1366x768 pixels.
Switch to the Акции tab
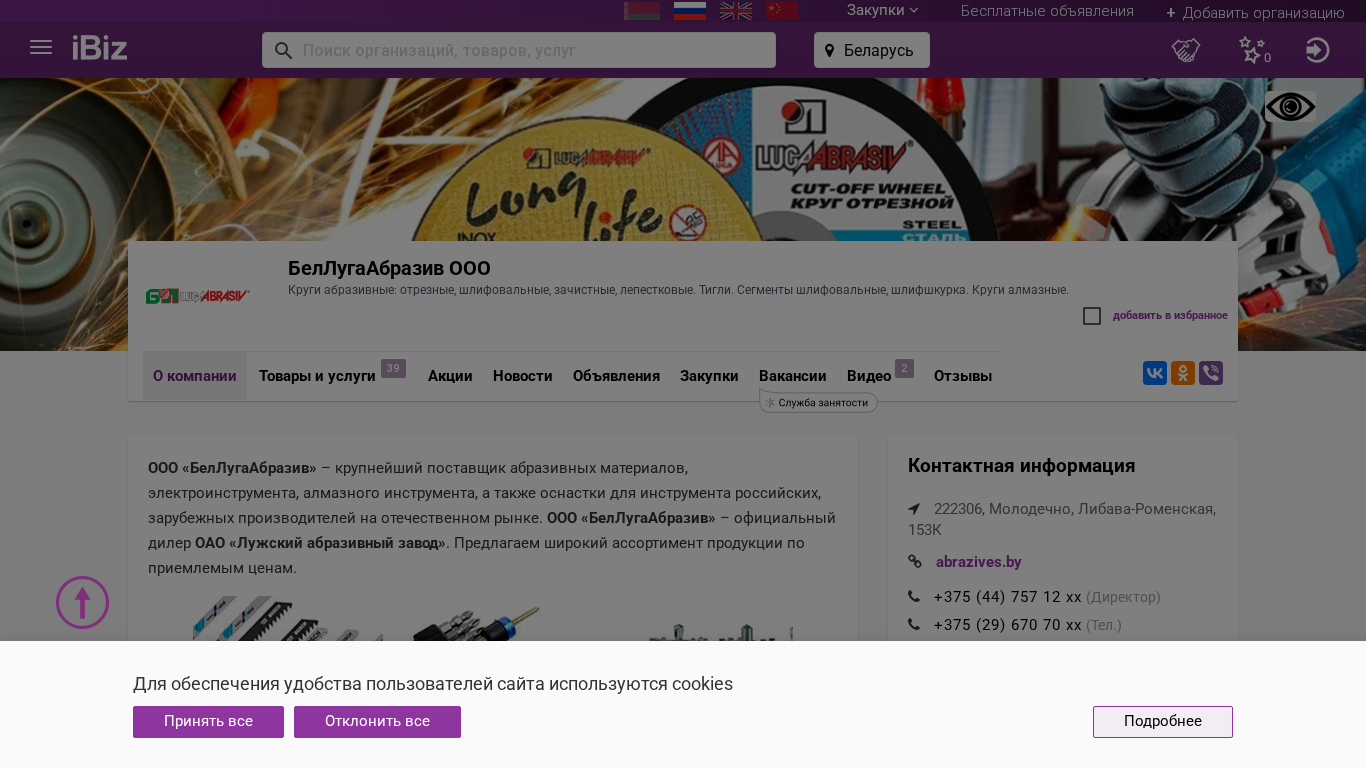450,376
